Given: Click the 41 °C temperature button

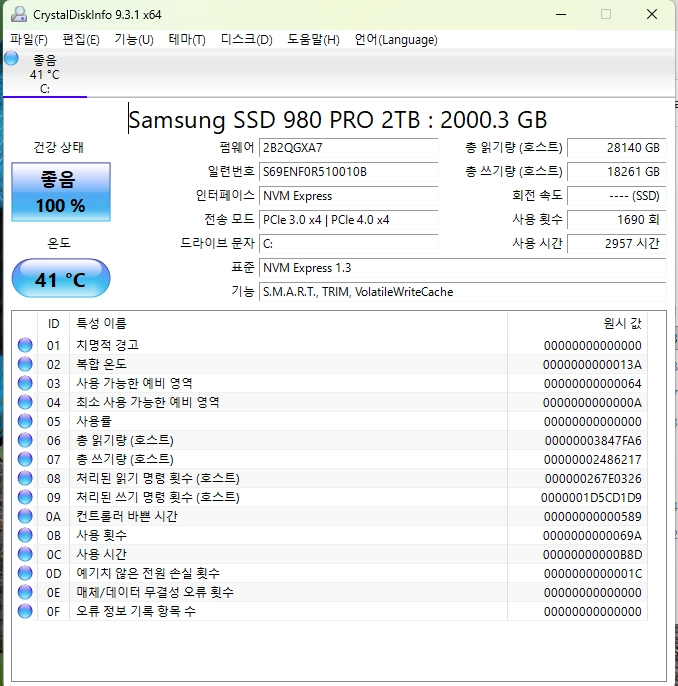Looking at the screenshot, I should 61,278.
